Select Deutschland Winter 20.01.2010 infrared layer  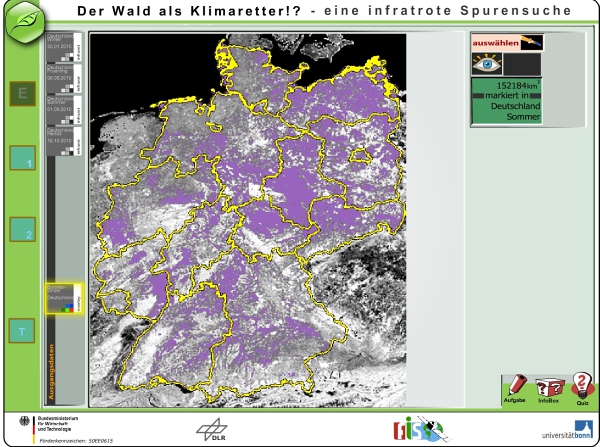[64, 47]
